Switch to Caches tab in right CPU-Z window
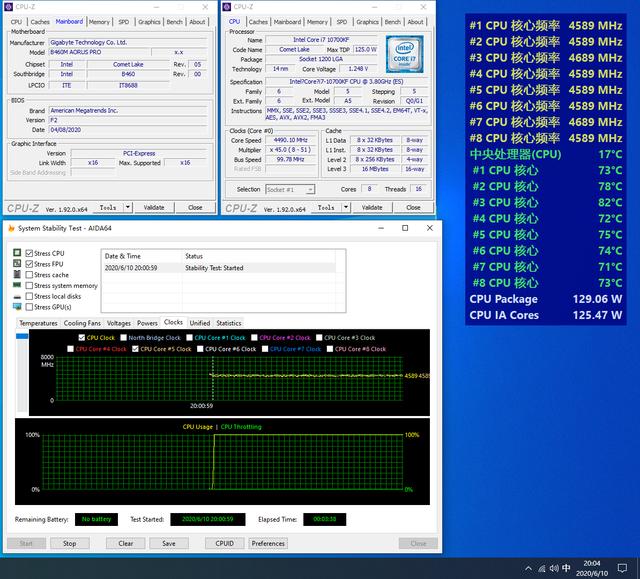 coord(258,22)
